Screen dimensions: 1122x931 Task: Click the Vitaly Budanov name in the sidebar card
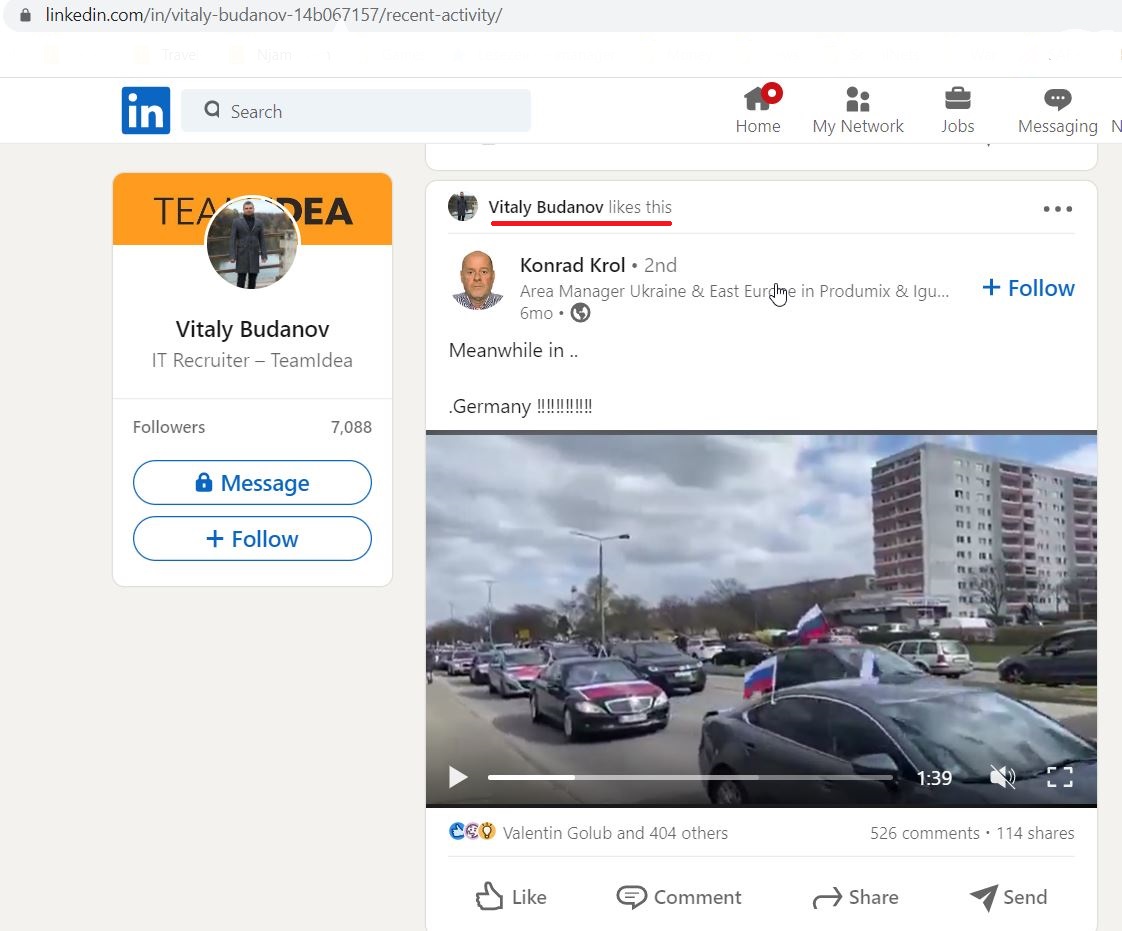[253, 328]
